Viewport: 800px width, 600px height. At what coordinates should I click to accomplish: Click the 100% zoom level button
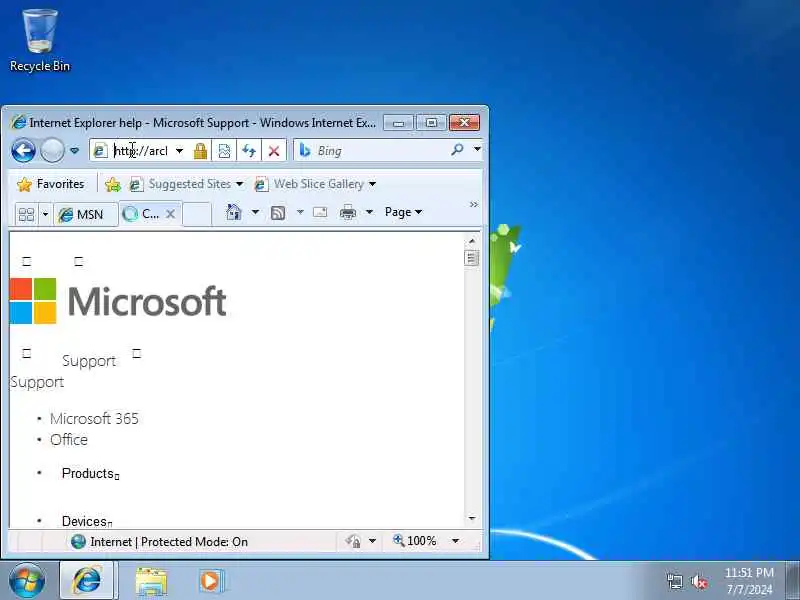pyautogui.click(x=415, y=541)
